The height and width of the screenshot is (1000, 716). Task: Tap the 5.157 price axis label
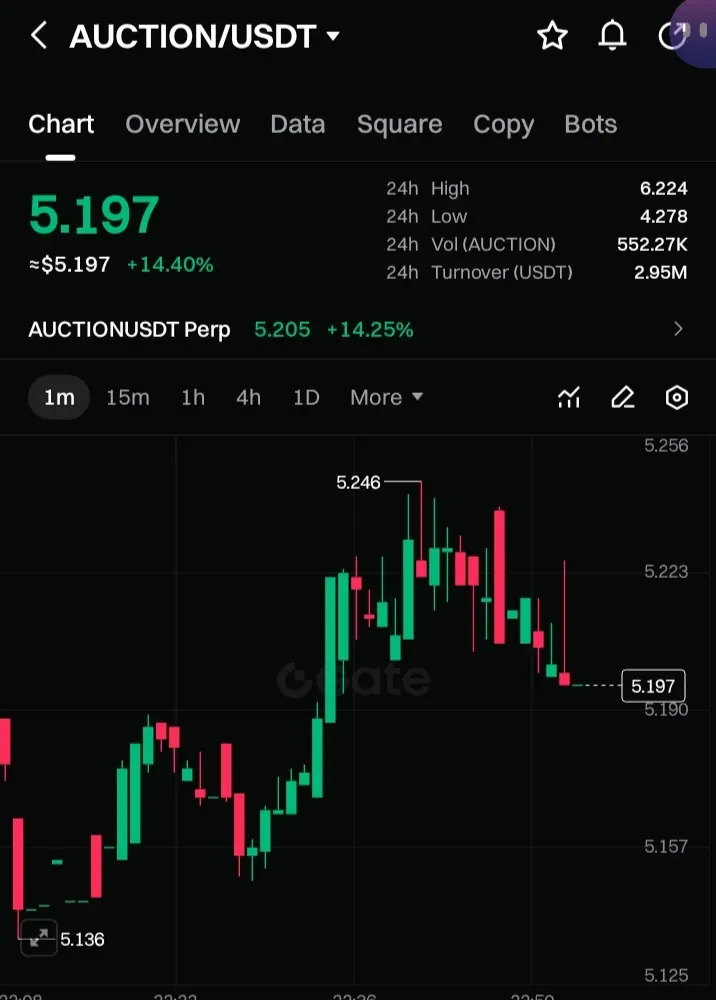pyautogui.click(x=666, y=847)
